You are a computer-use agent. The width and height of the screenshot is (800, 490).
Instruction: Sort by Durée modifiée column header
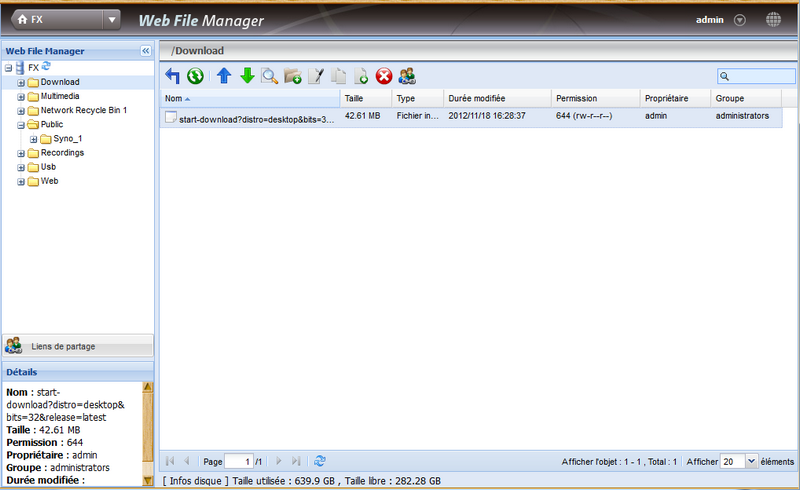[497, 99]
